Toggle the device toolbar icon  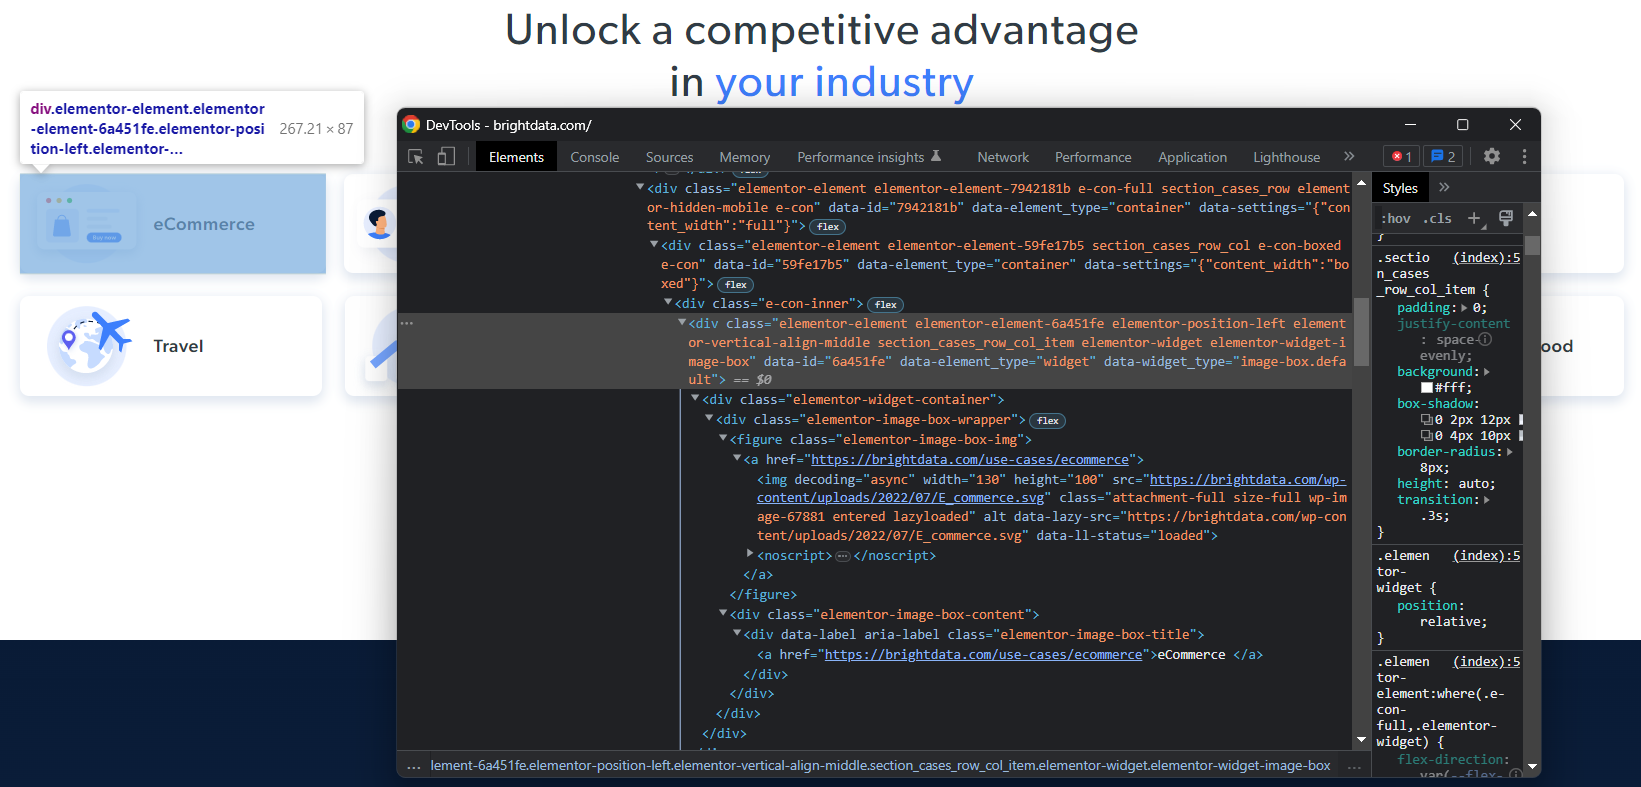coord(446,157)
